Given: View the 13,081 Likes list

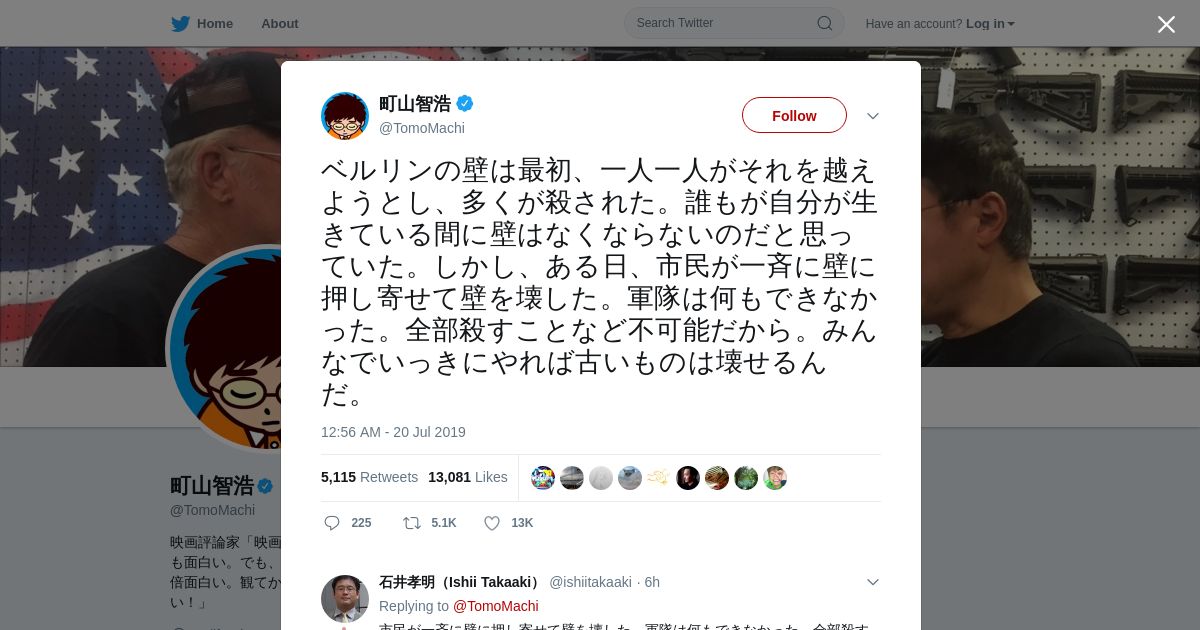Looking at the screenshot, I should (468, 477).
